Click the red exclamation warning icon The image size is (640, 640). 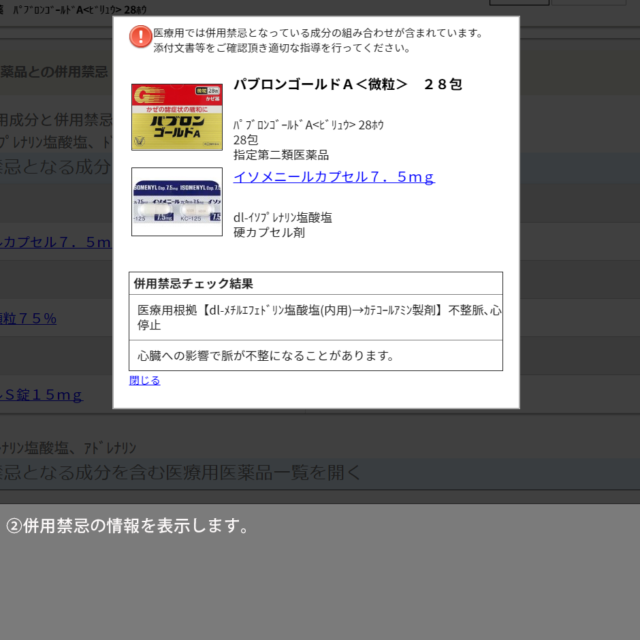[x=141, y=37]
